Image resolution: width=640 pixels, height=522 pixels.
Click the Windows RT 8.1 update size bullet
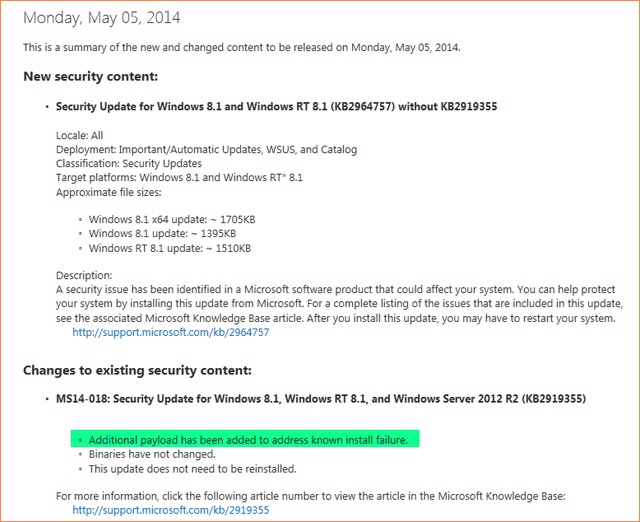click(169, 248)
